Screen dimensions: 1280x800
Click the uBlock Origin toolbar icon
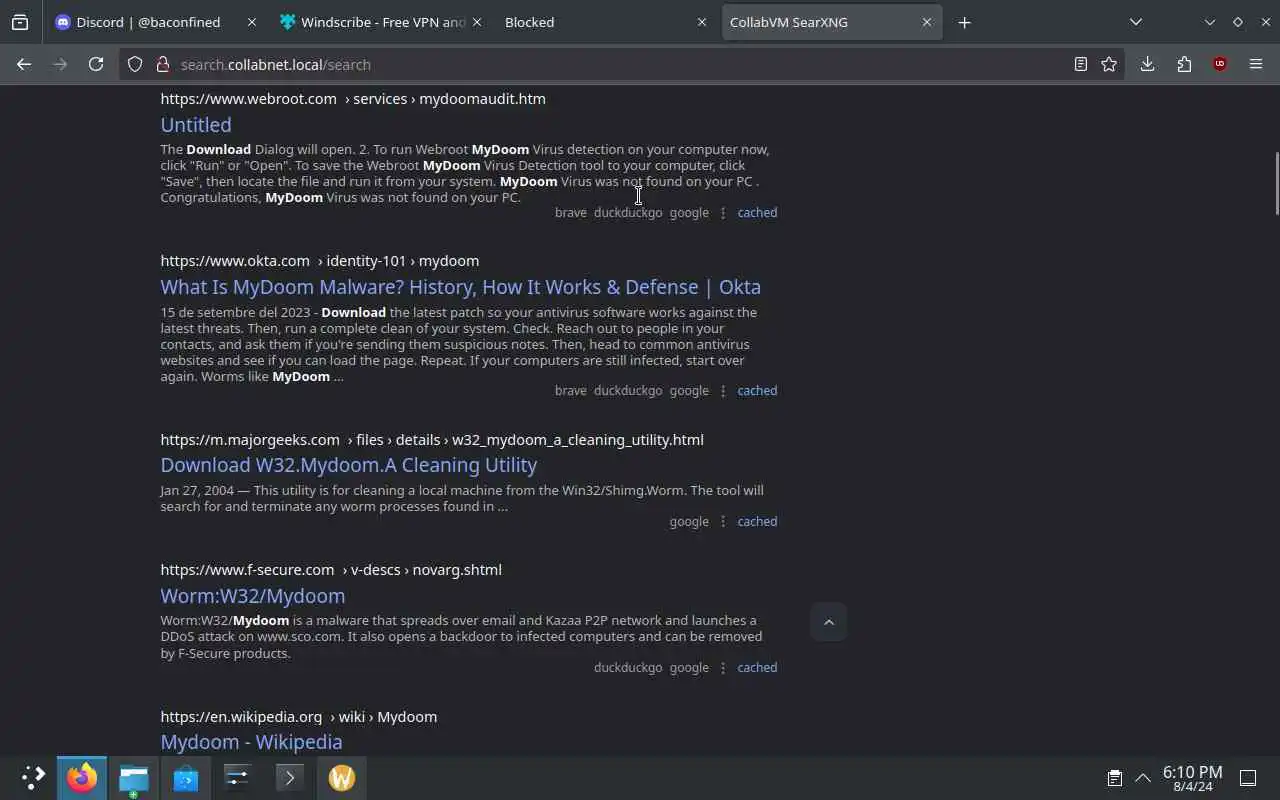1220,64
